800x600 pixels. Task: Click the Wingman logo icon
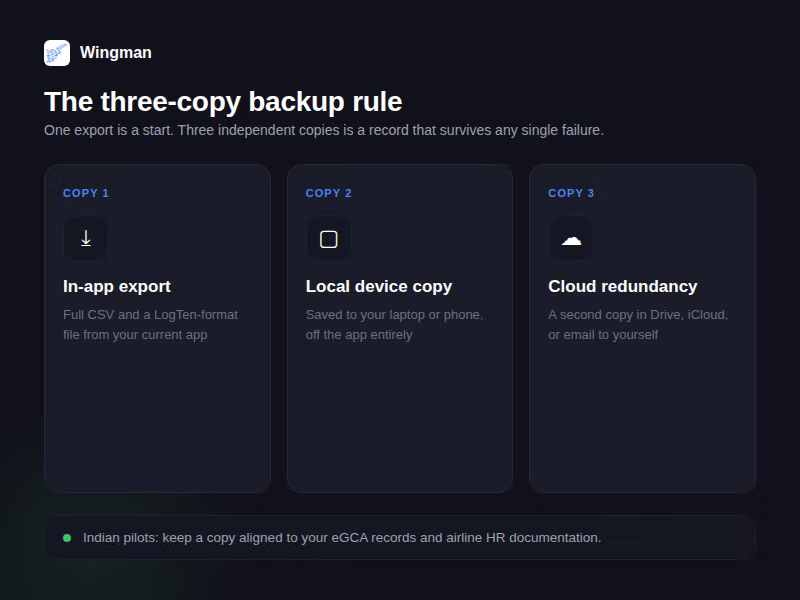pos(57,53)
